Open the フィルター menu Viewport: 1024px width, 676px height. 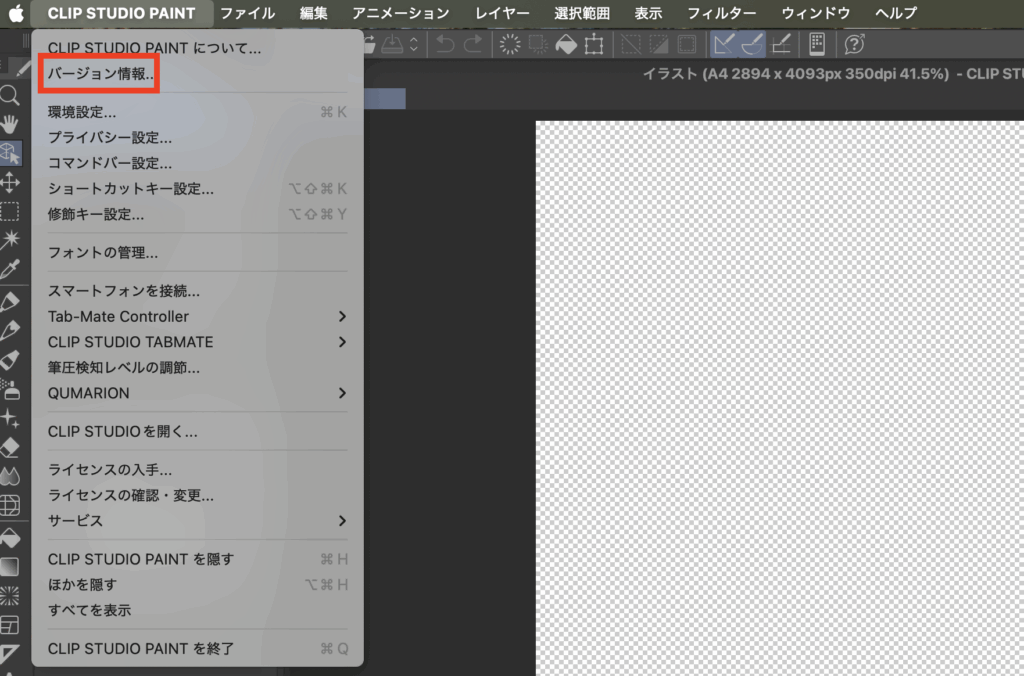[x=722, y=13]
